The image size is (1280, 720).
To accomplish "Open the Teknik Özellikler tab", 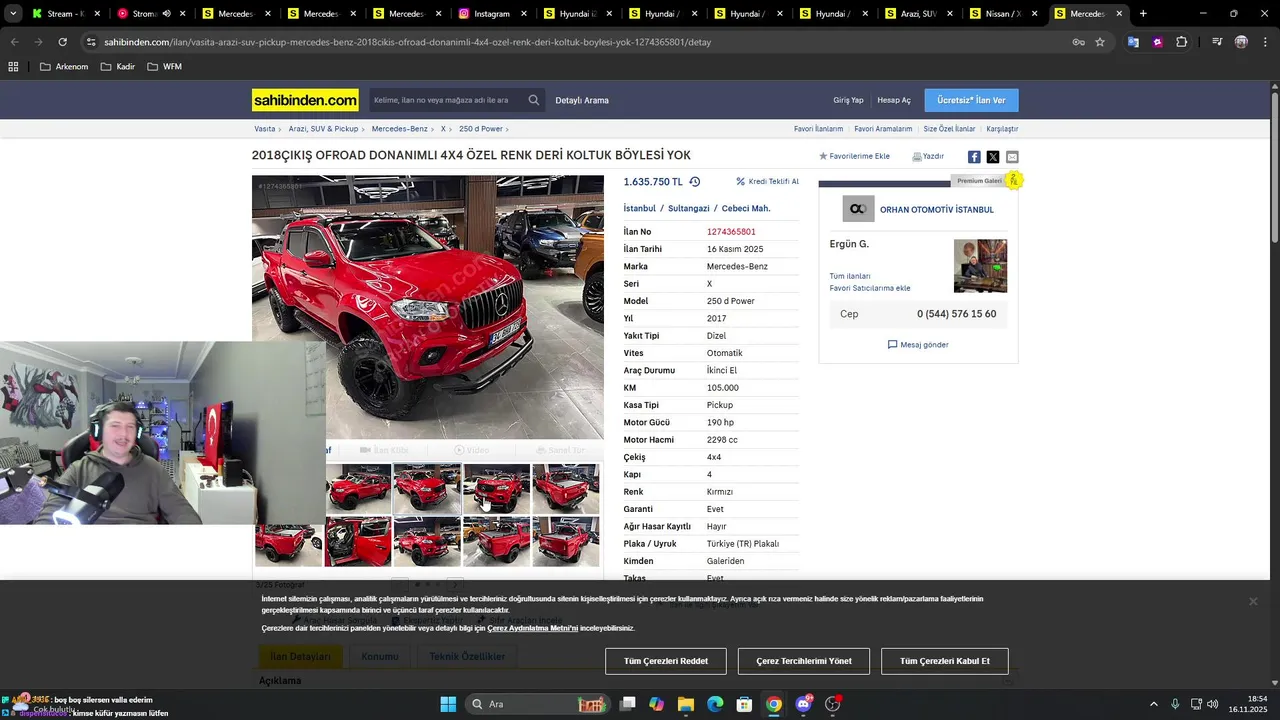I will coord(467,656).
